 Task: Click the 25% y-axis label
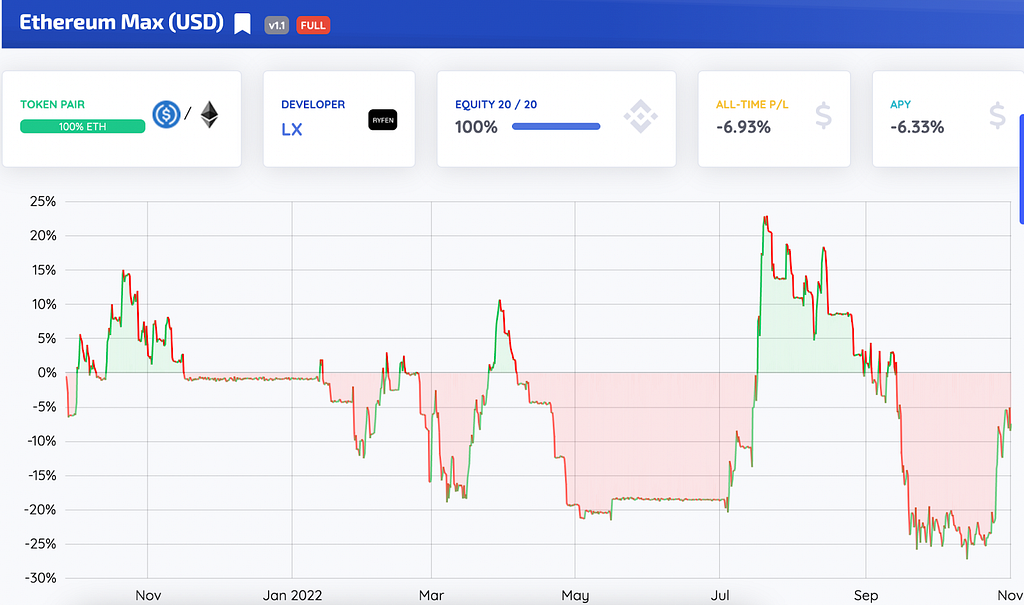click(x=43, y=201)
